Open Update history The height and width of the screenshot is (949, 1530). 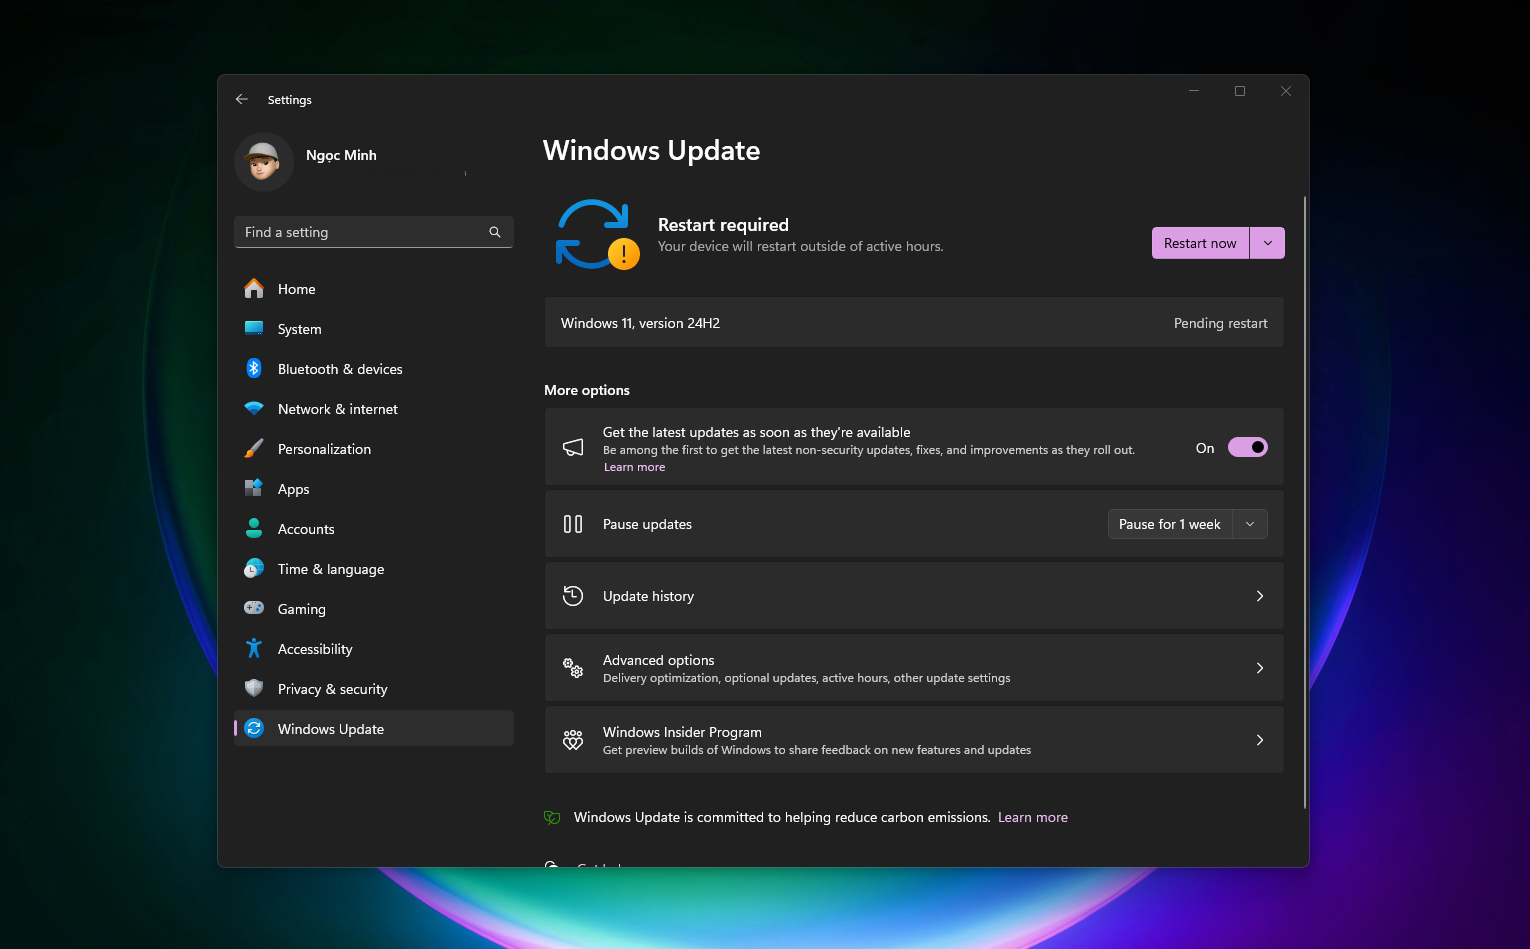click(x=914, y=596)
